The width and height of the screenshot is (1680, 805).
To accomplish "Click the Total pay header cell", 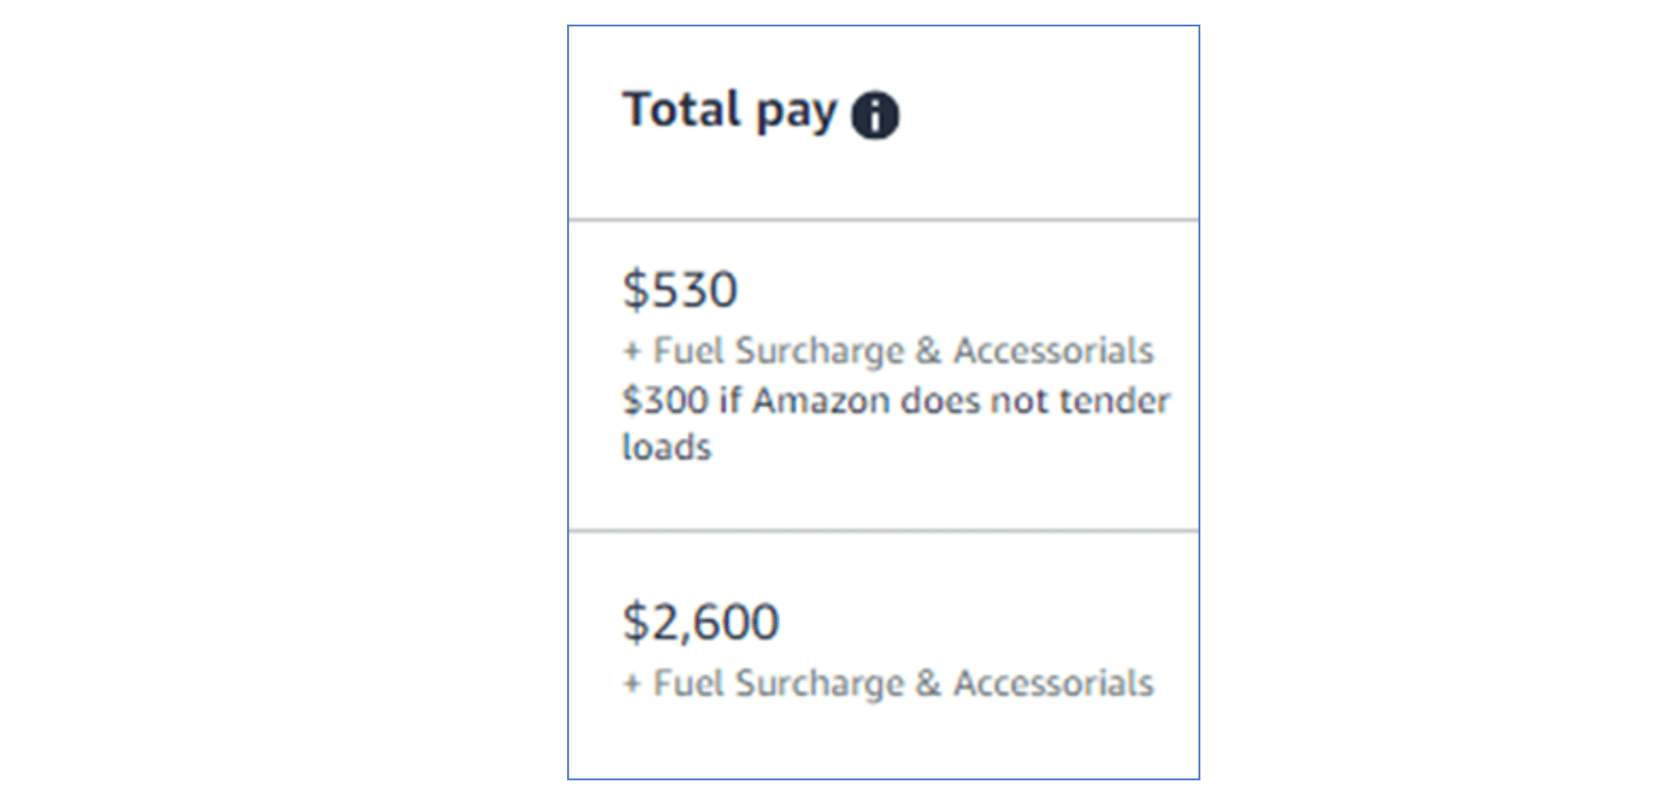I will click(x=880, y=120).
